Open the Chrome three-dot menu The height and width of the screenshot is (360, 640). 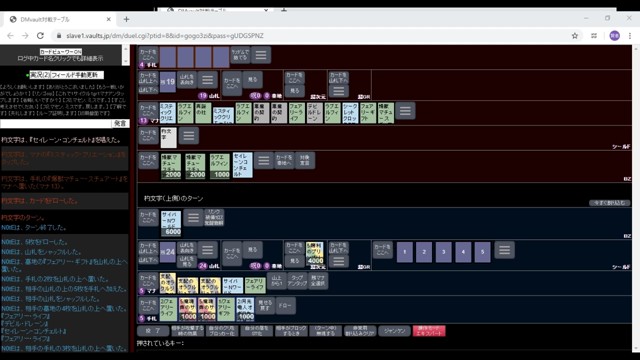pyautogui.click(x=630, y=36)
